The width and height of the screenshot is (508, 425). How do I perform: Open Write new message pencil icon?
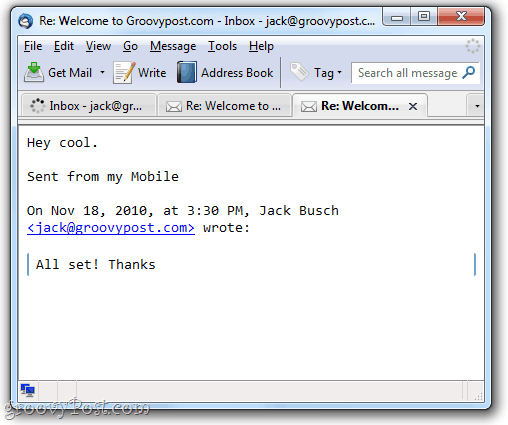click(x=124, y=72)
